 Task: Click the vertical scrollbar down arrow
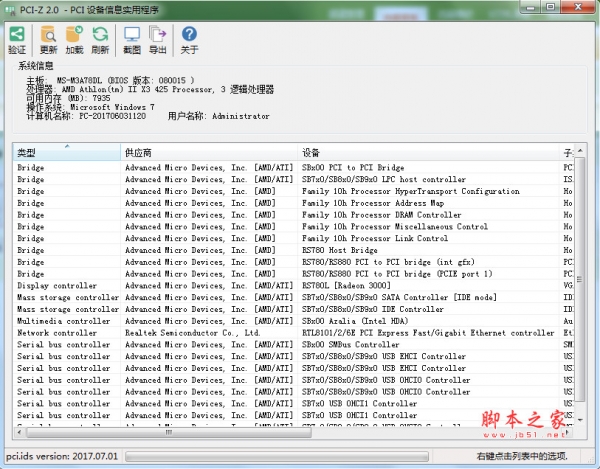tap(580, 420)
